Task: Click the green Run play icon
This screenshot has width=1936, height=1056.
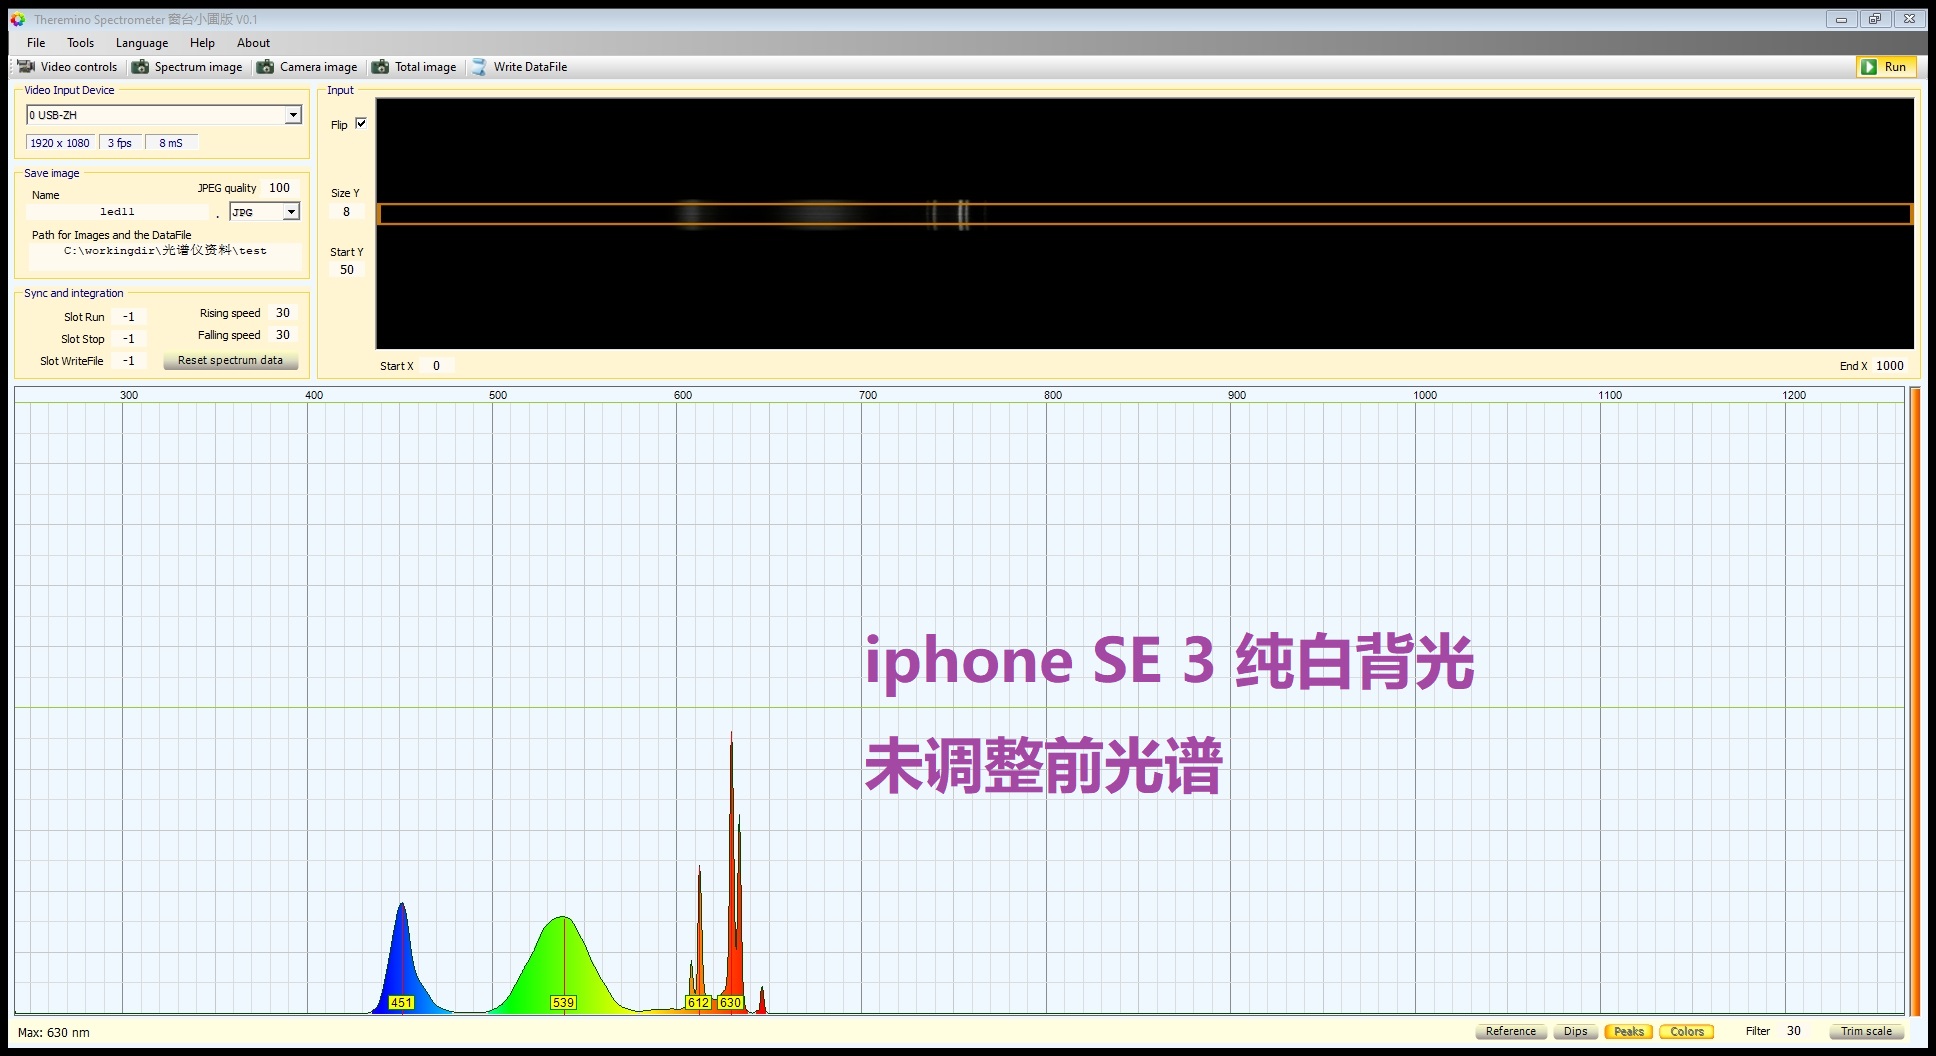Action: coord(1869,67)
